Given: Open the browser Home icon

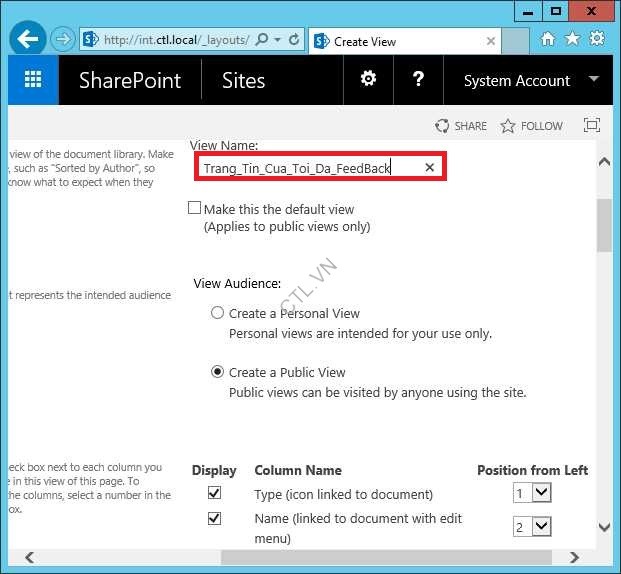Looking at the screenshot, I should click(x=548, y=39).
